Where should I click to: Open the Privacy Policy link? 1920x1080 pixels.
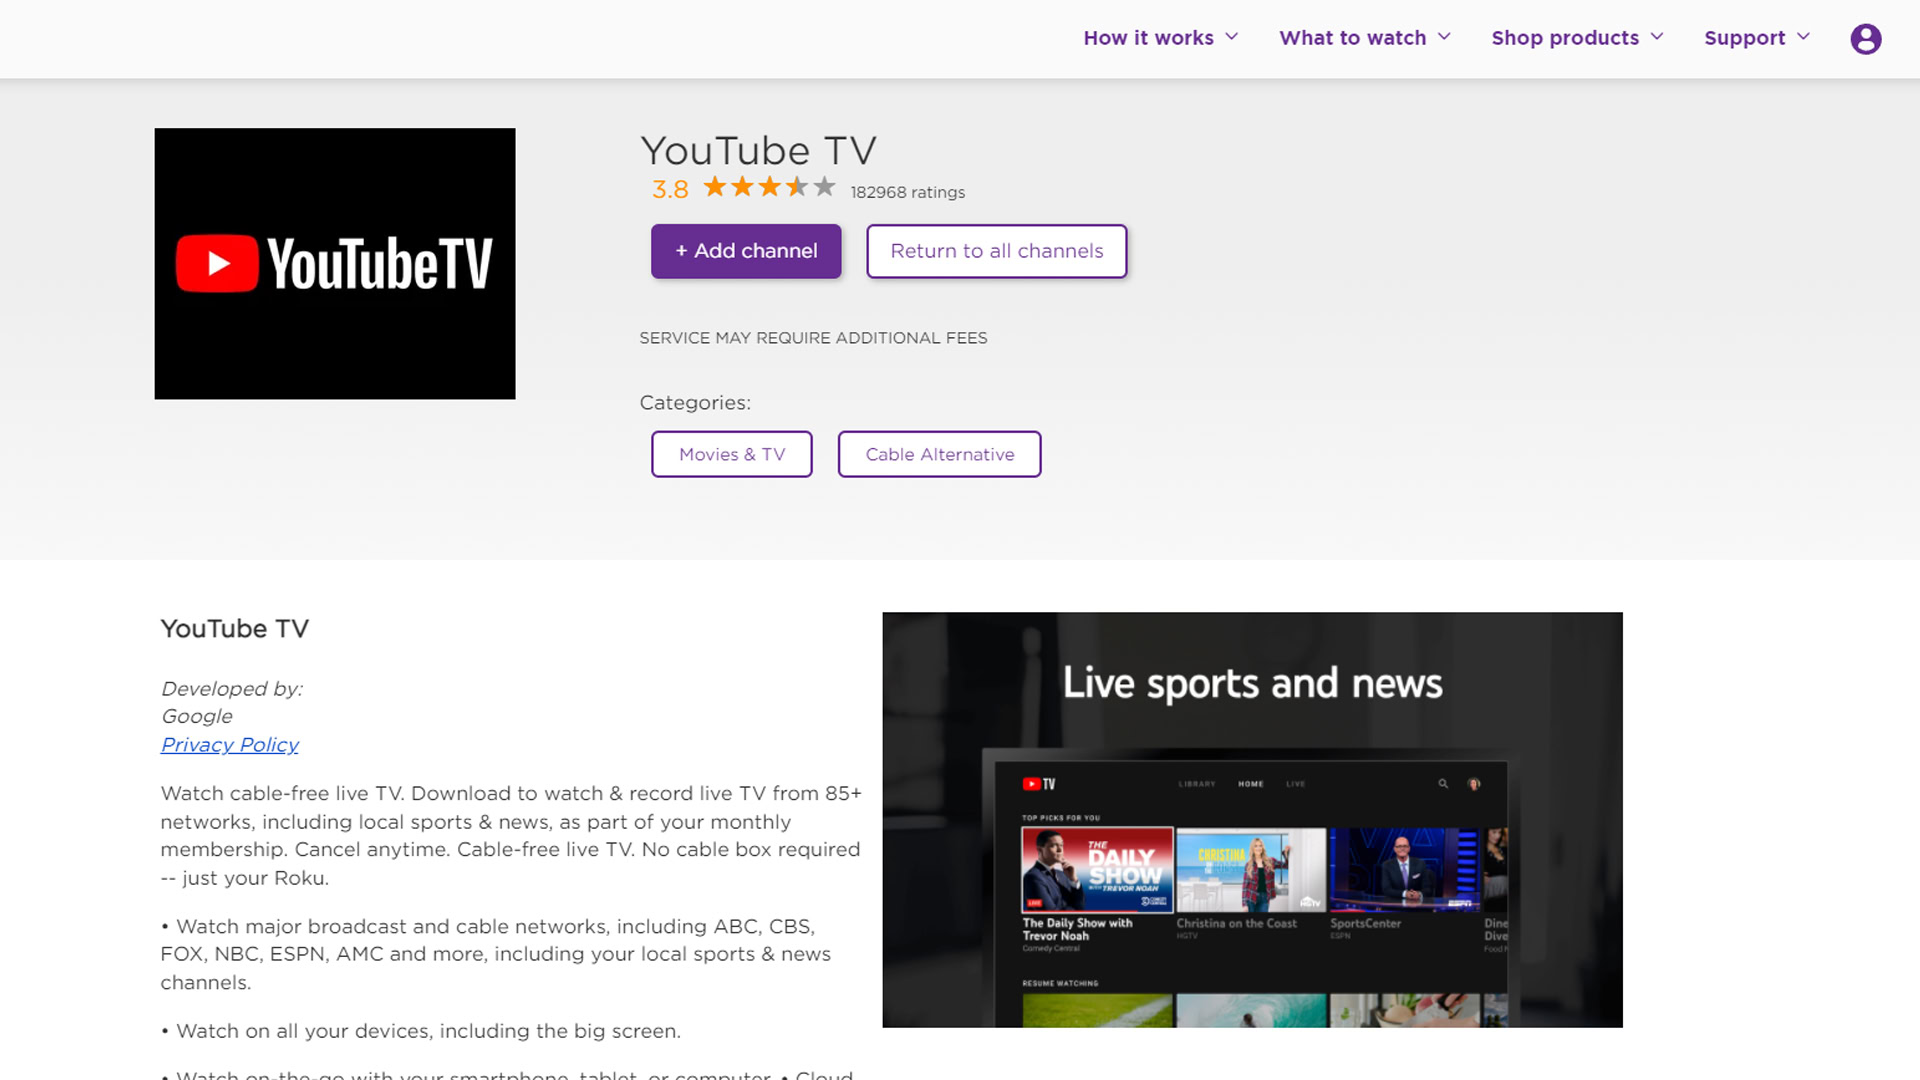click(230, 745)
